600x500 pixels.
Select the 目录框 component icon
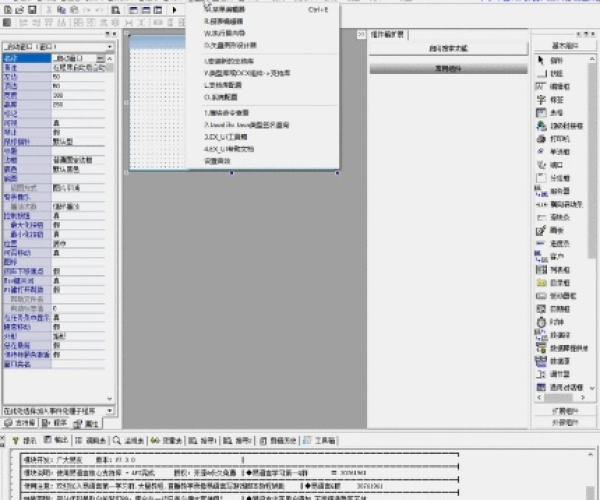point(541,283)
